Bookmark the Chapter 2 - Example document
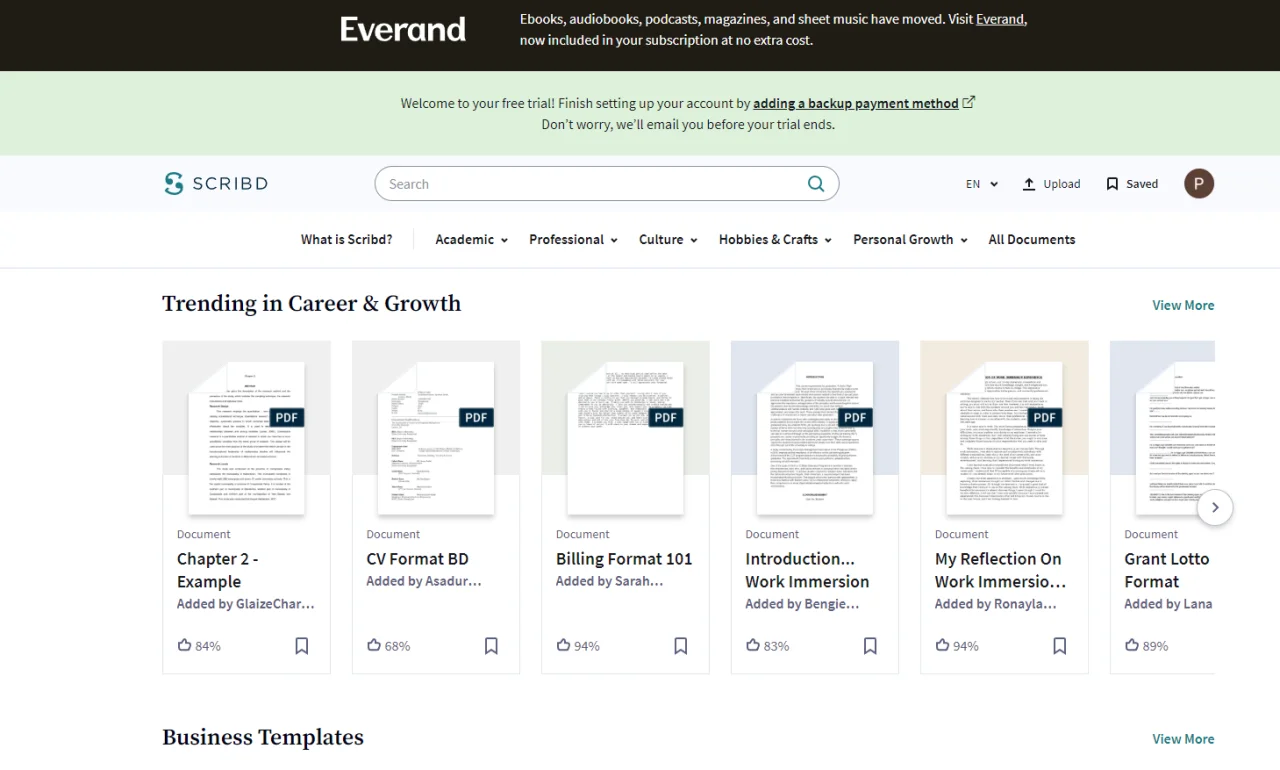1280x770 pixels. click(x=302, y=646)
